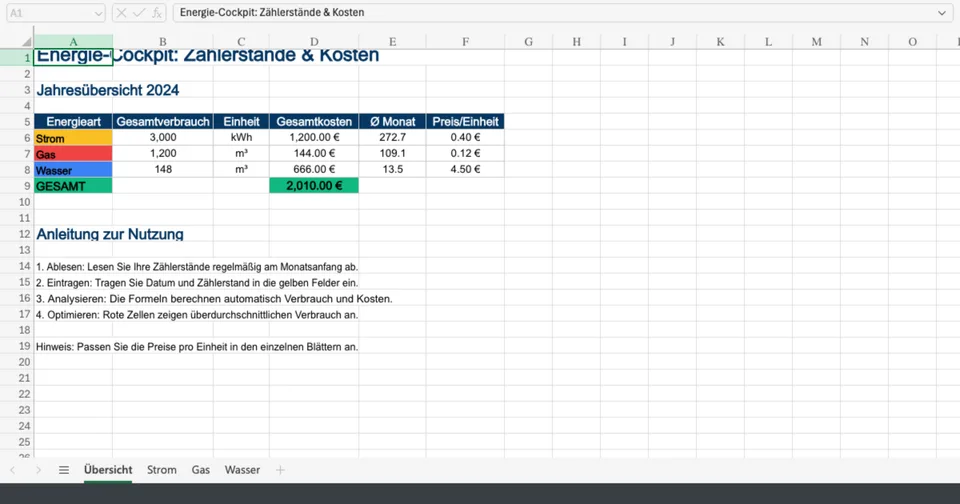Click the yellow Strom cell
Screen dimensions: 960x504
click(x=73, y=138)
